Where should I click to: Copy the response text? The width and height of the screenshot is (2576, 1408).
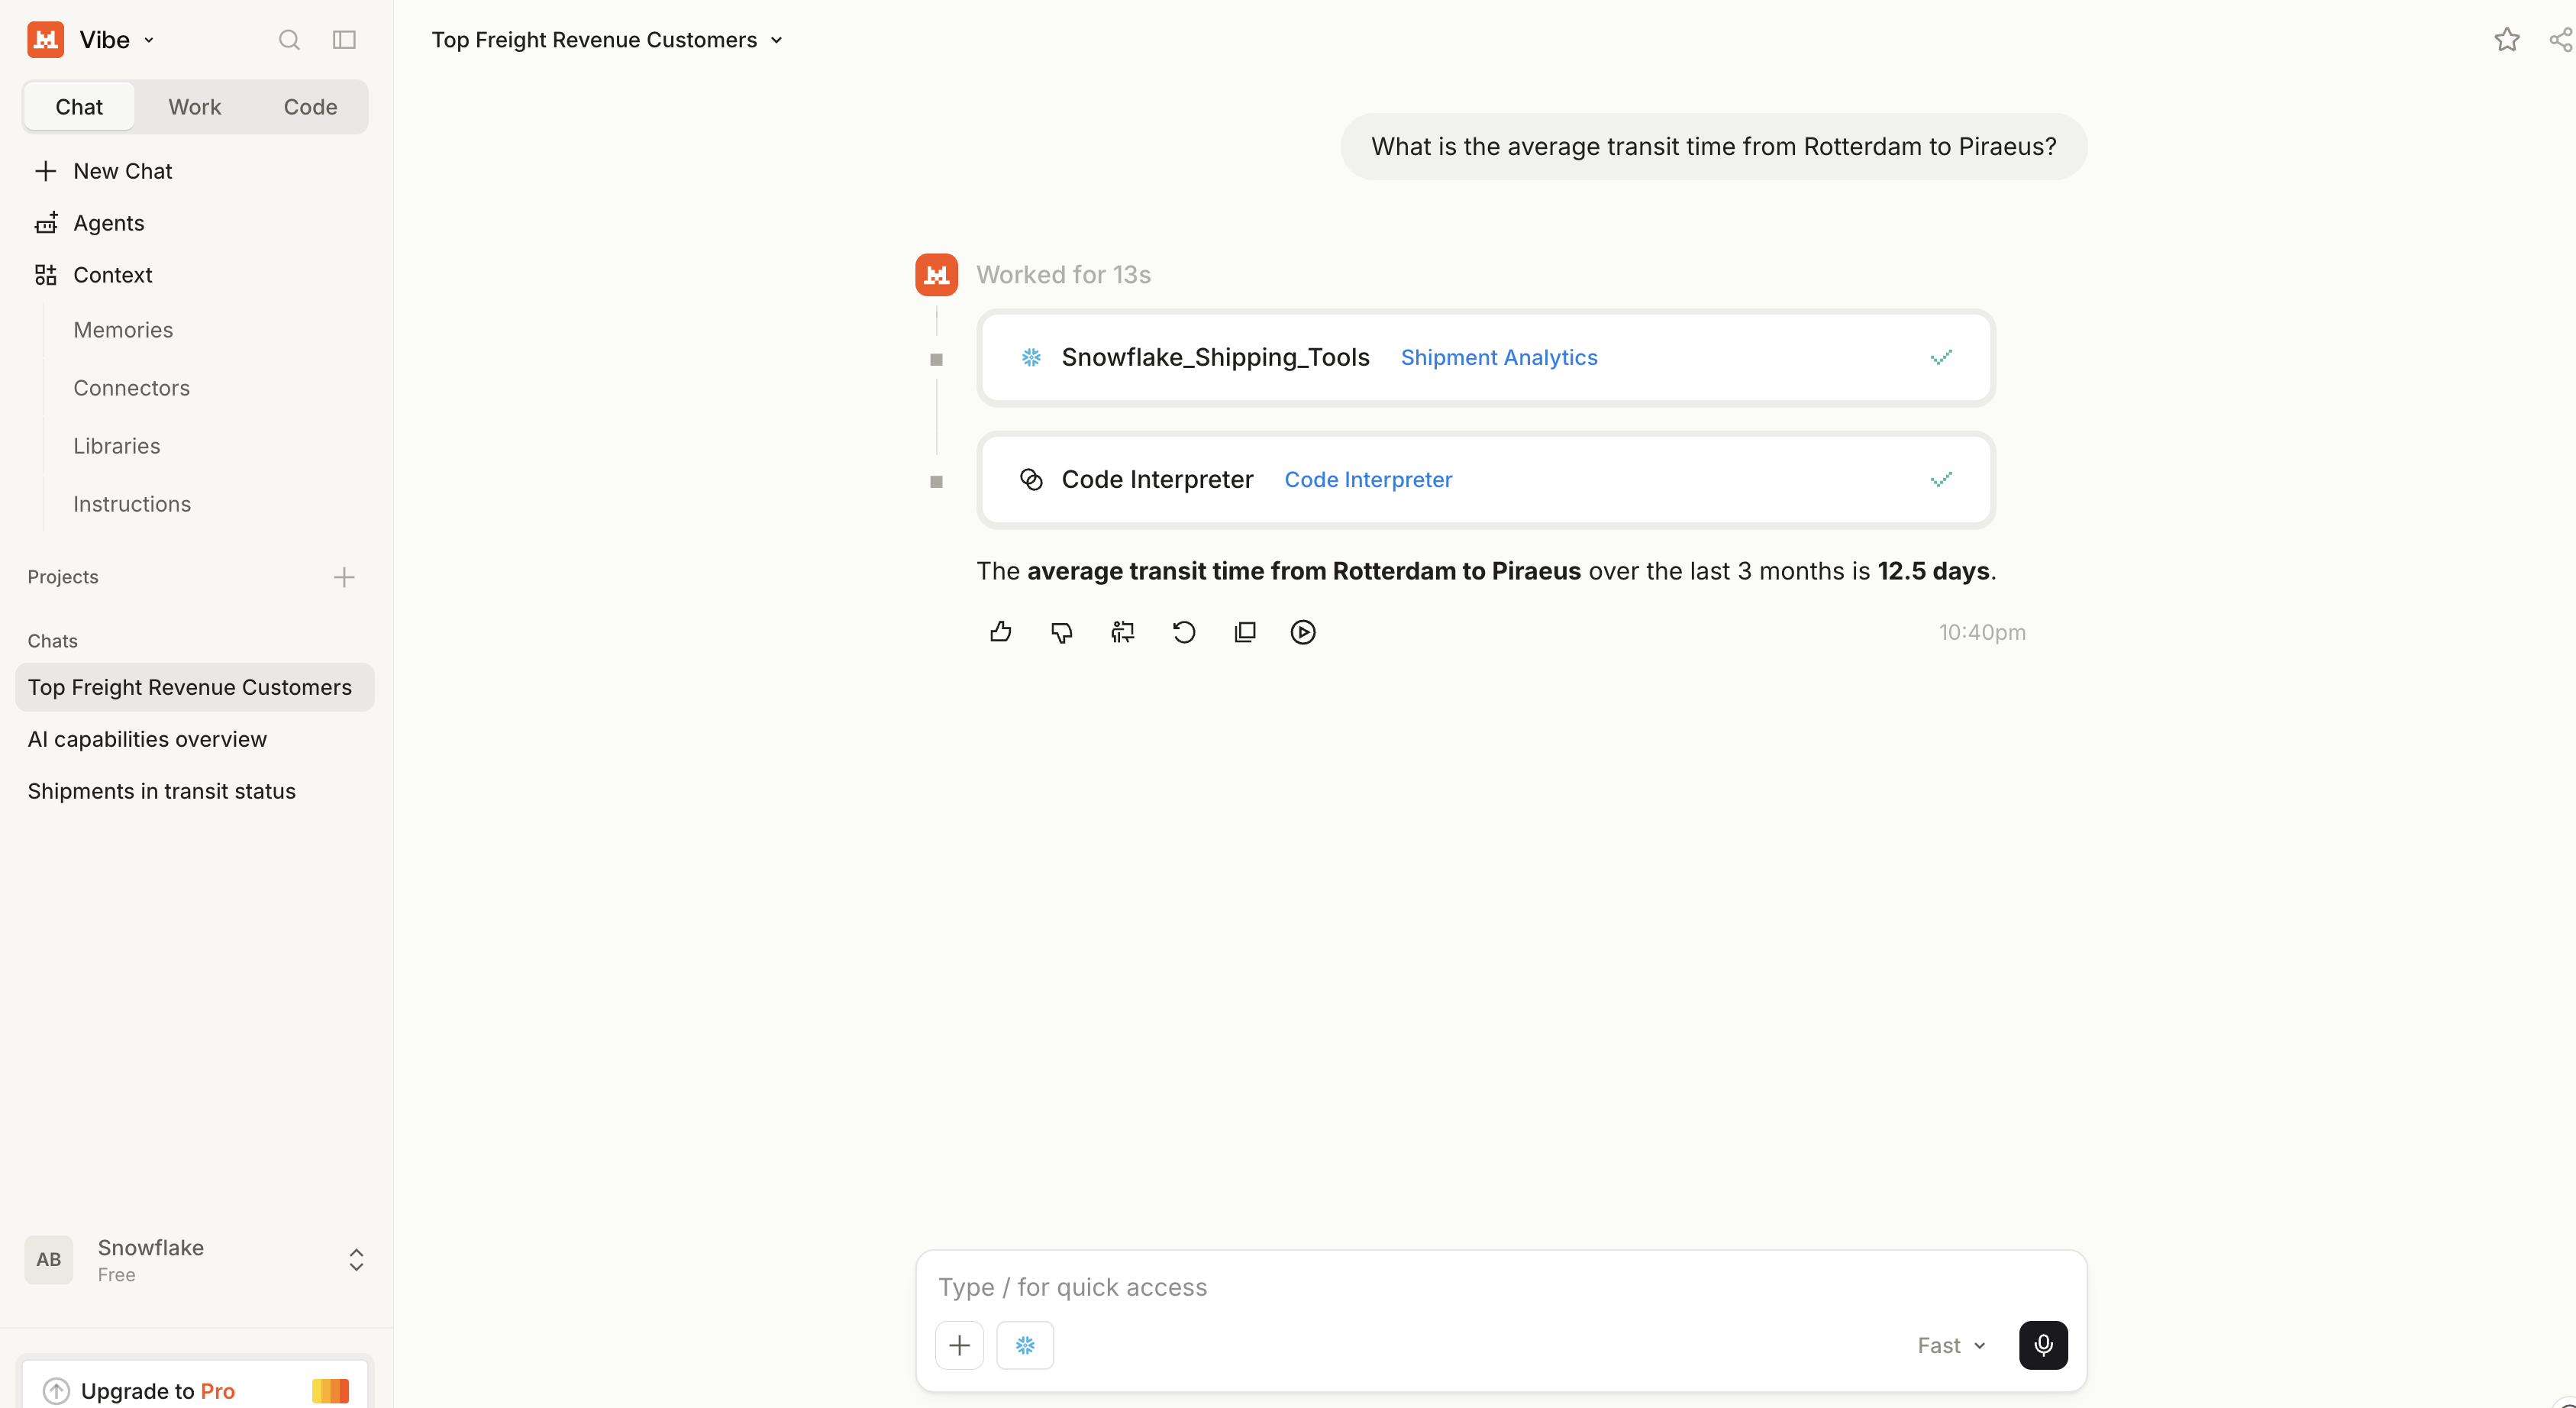click(1245, 632)
